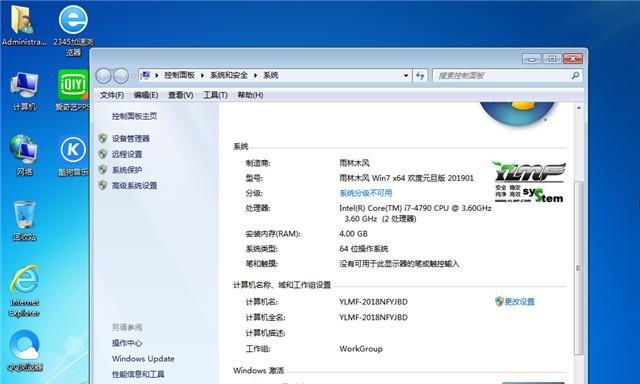Click the Windows Update link
Screen dimensions: 640x384
143,359
